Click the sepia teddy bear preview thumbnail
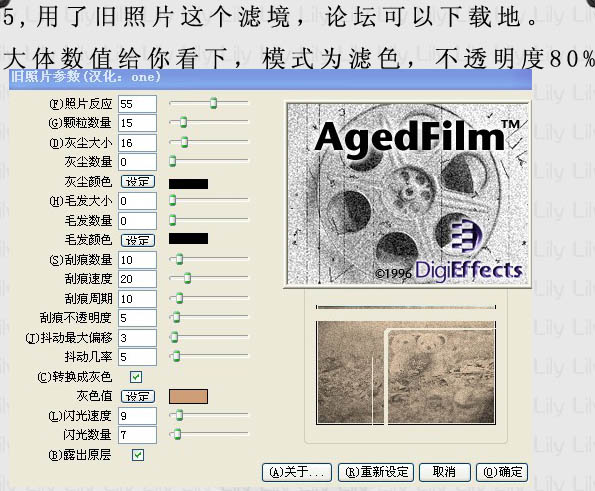 (406, 373)
